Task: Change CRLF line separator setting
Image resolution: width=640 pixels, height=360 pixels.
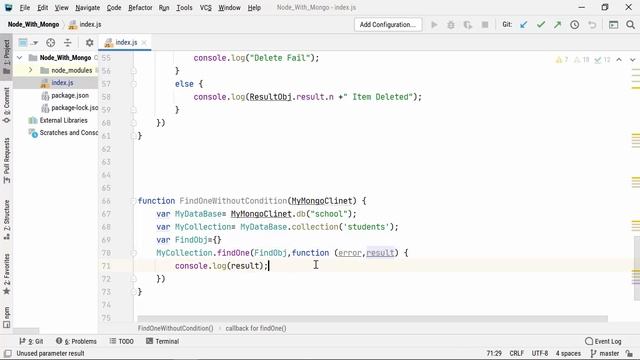Action: click(x=516, y=353)
